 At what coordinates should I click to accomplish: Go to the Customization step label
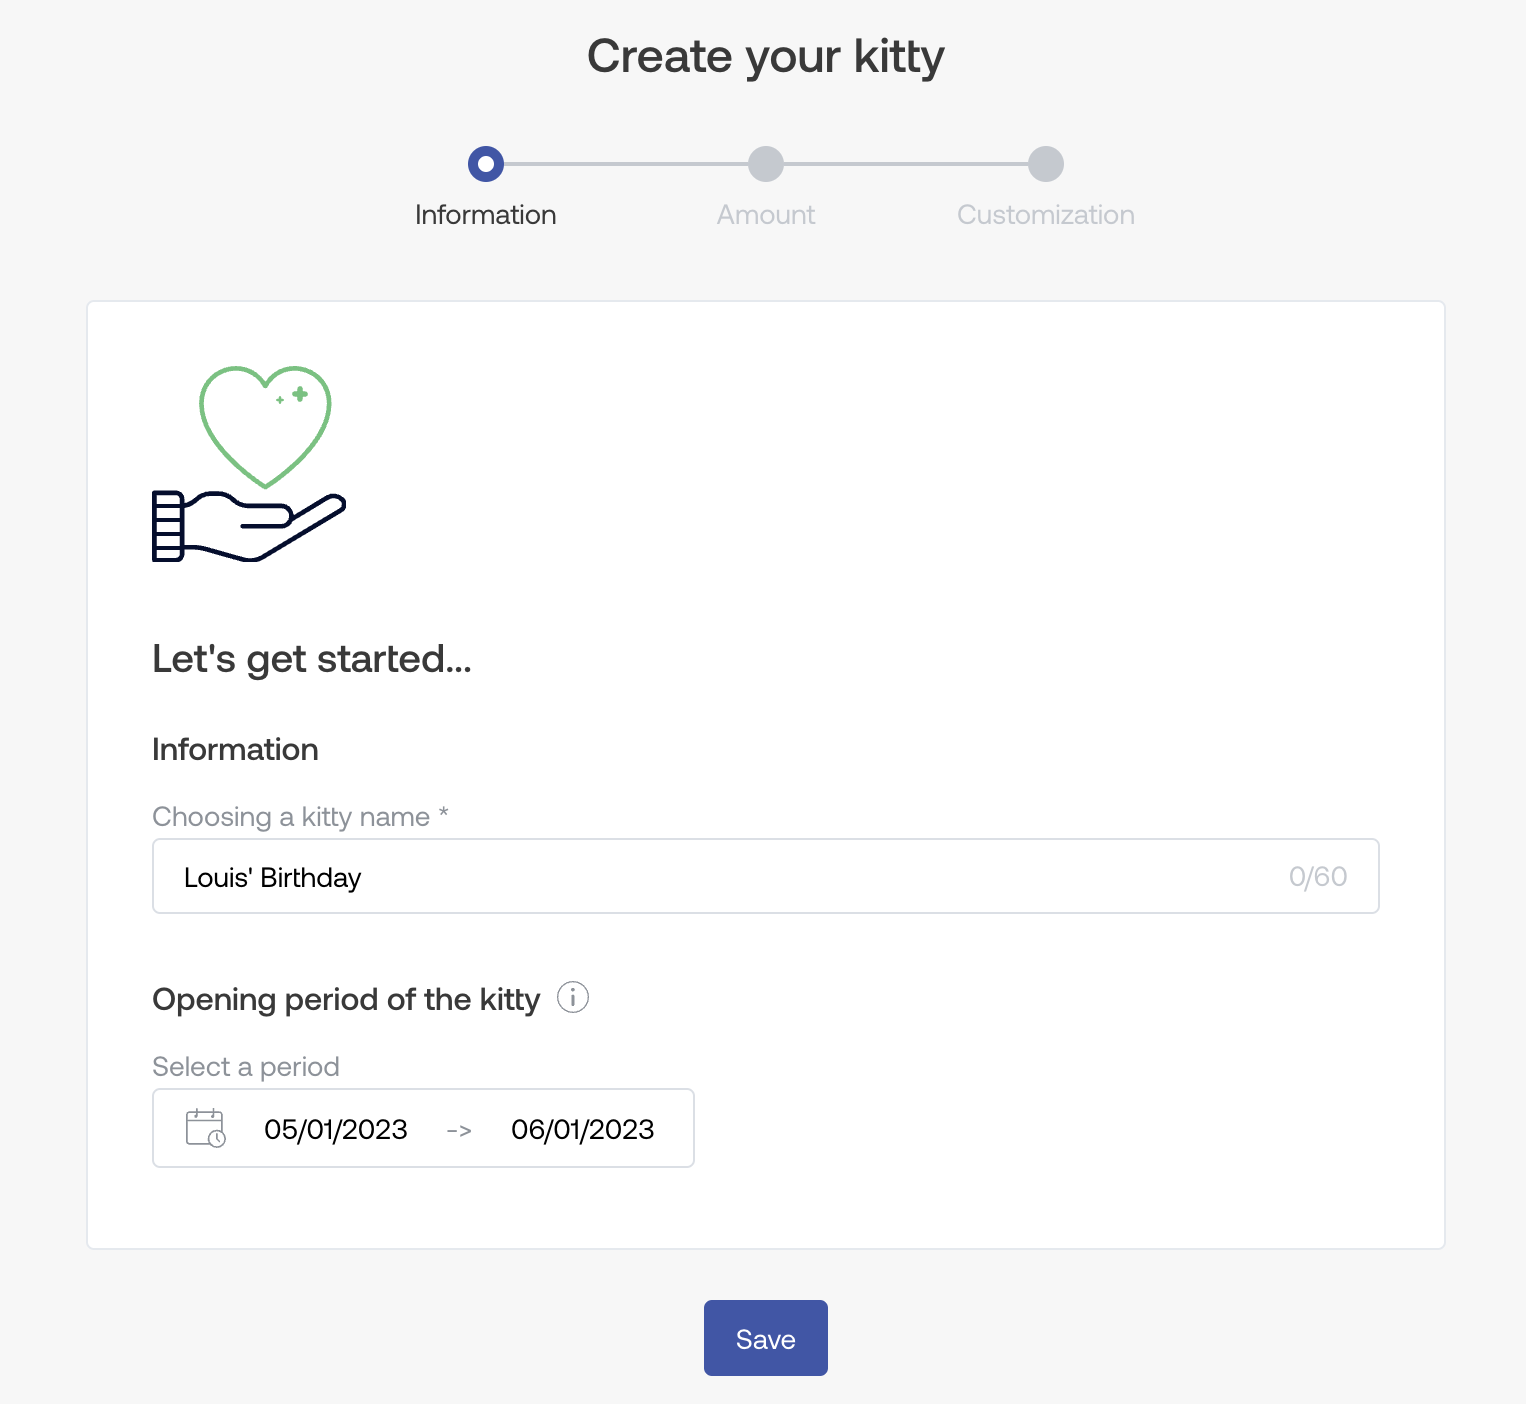click(x=1046, y=215)
